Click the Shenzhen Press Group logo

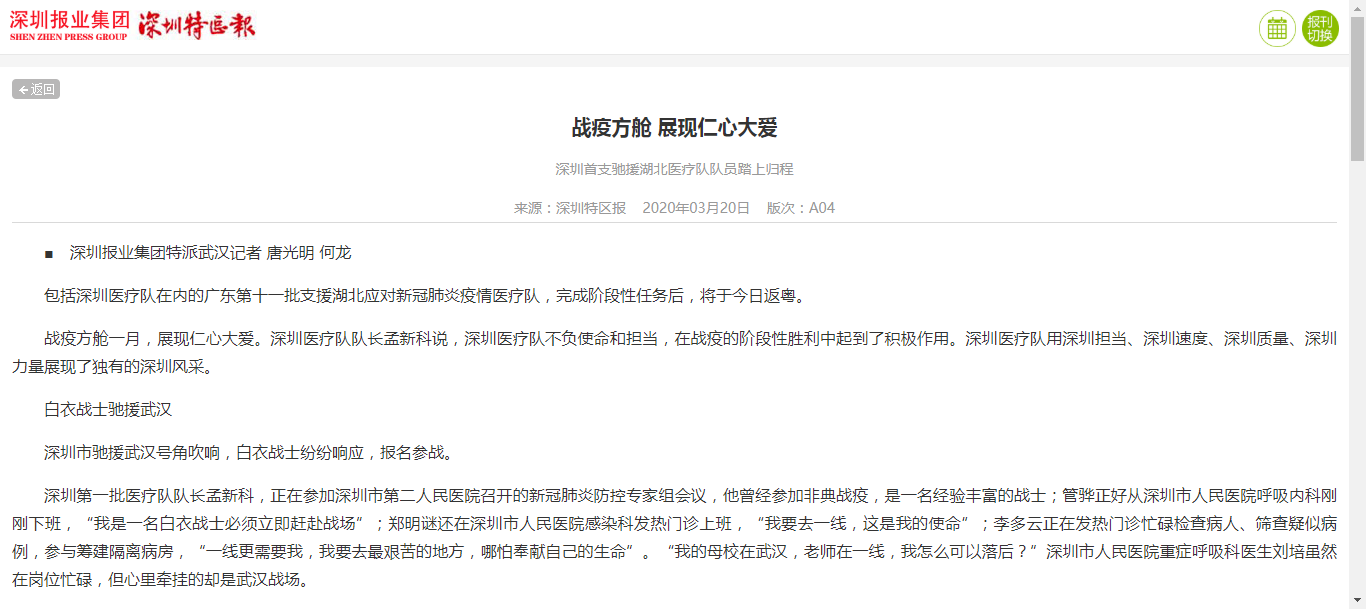[x=69, y=26]
